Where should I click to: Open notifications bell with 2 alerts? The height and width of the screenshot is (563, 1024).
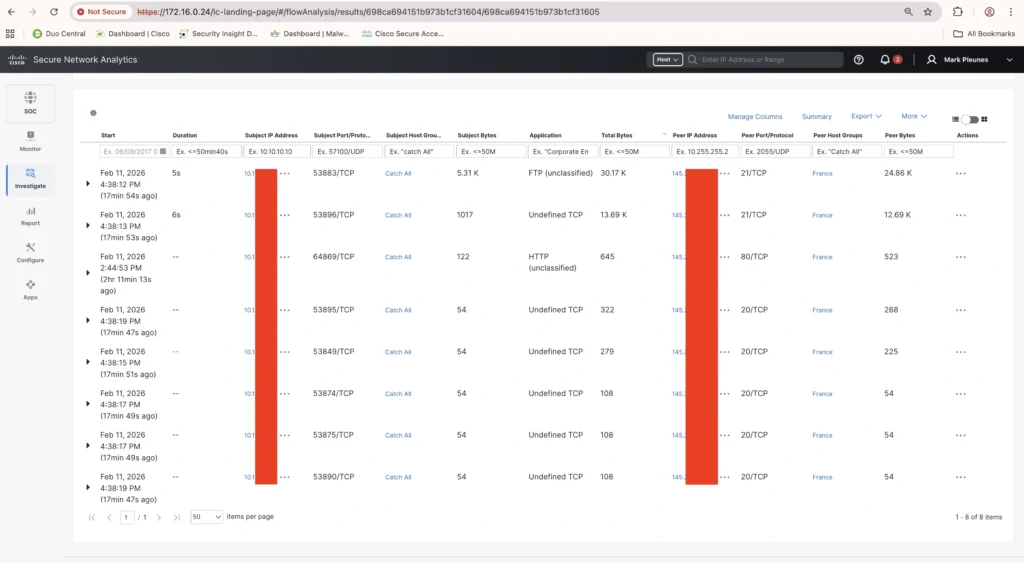tap(885, 60)
